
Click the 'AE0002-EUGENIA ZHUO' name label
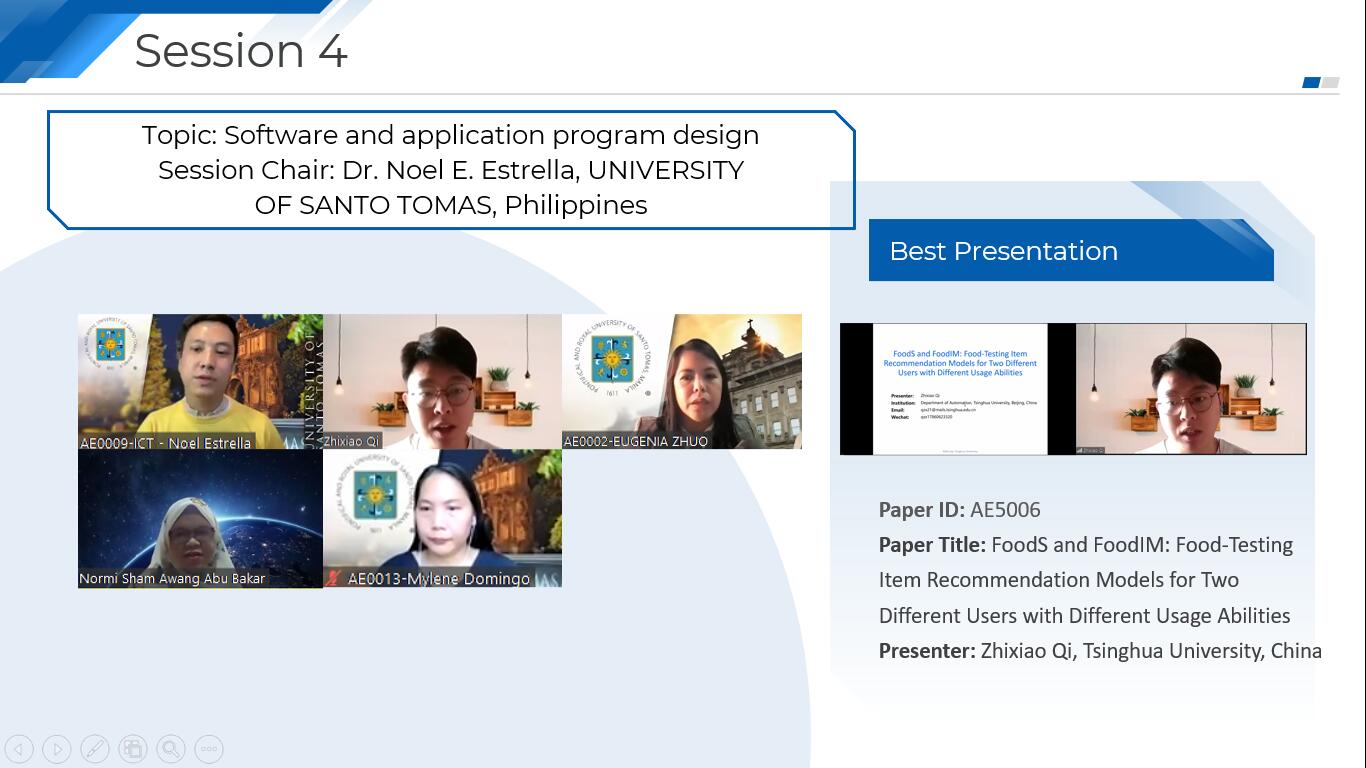636,441
